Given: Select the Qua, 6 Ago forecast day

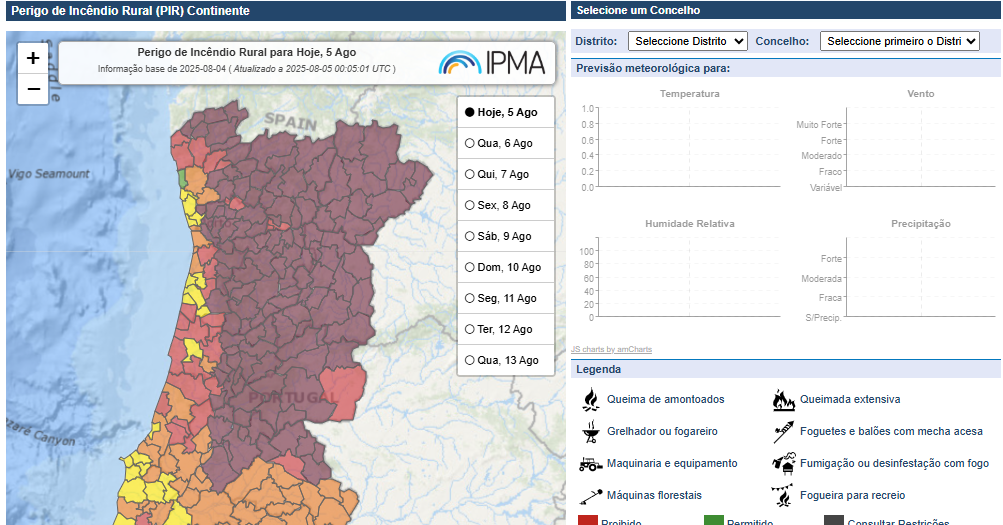Looking at the screenshot, I should click(x=470, y=144).
